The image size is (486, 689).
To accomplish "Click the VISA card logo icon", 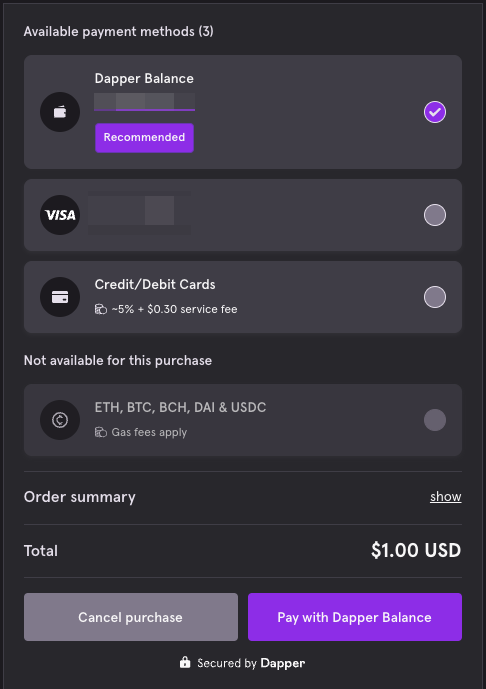I will [60, 215].
